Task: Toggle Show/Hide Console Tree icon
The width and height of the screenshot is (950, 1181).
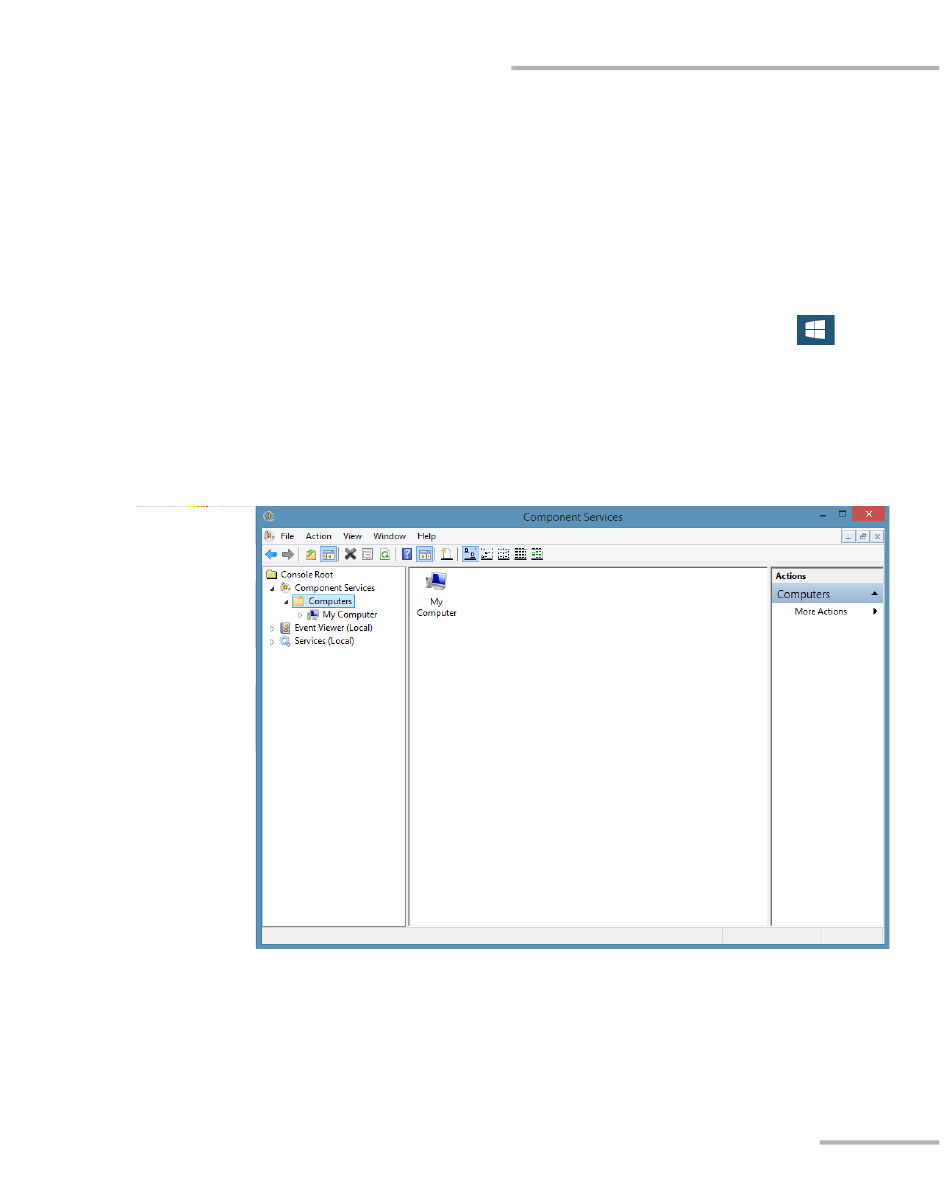Action: click(328, 554)
